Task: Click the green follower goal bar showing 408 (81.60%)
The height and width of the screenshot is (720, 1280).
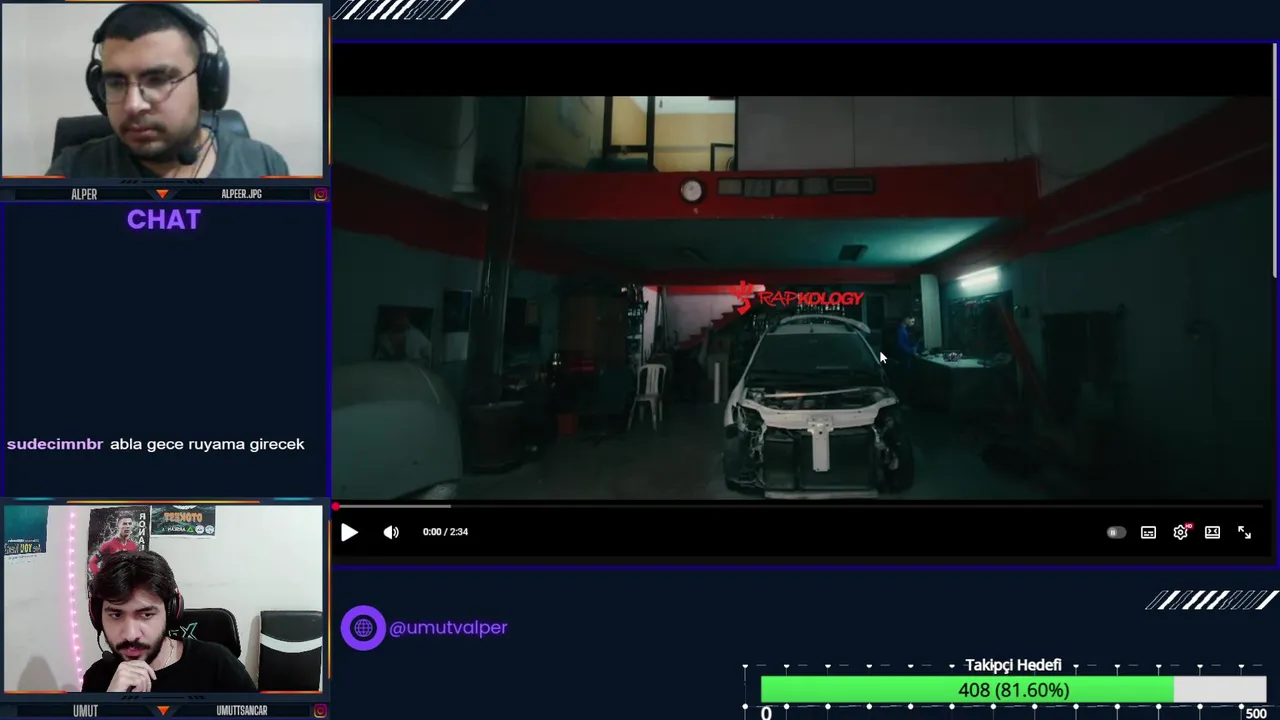Action: [967, 690]
